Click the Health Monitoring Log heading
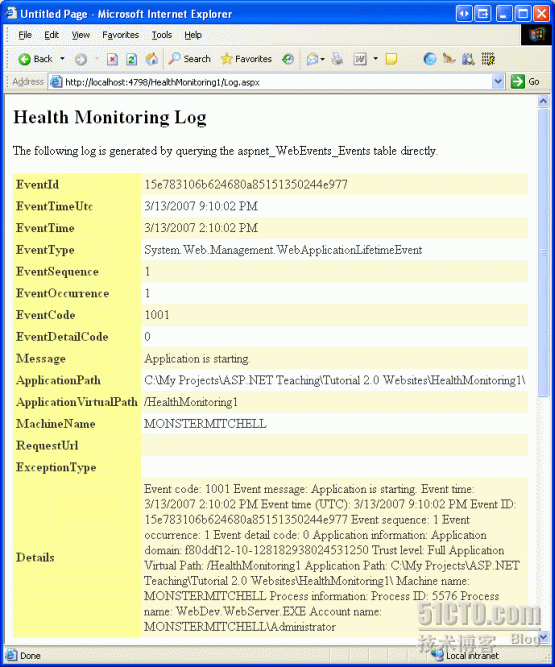This screenshot has width=555, height=667. click(x=110, y=118)
